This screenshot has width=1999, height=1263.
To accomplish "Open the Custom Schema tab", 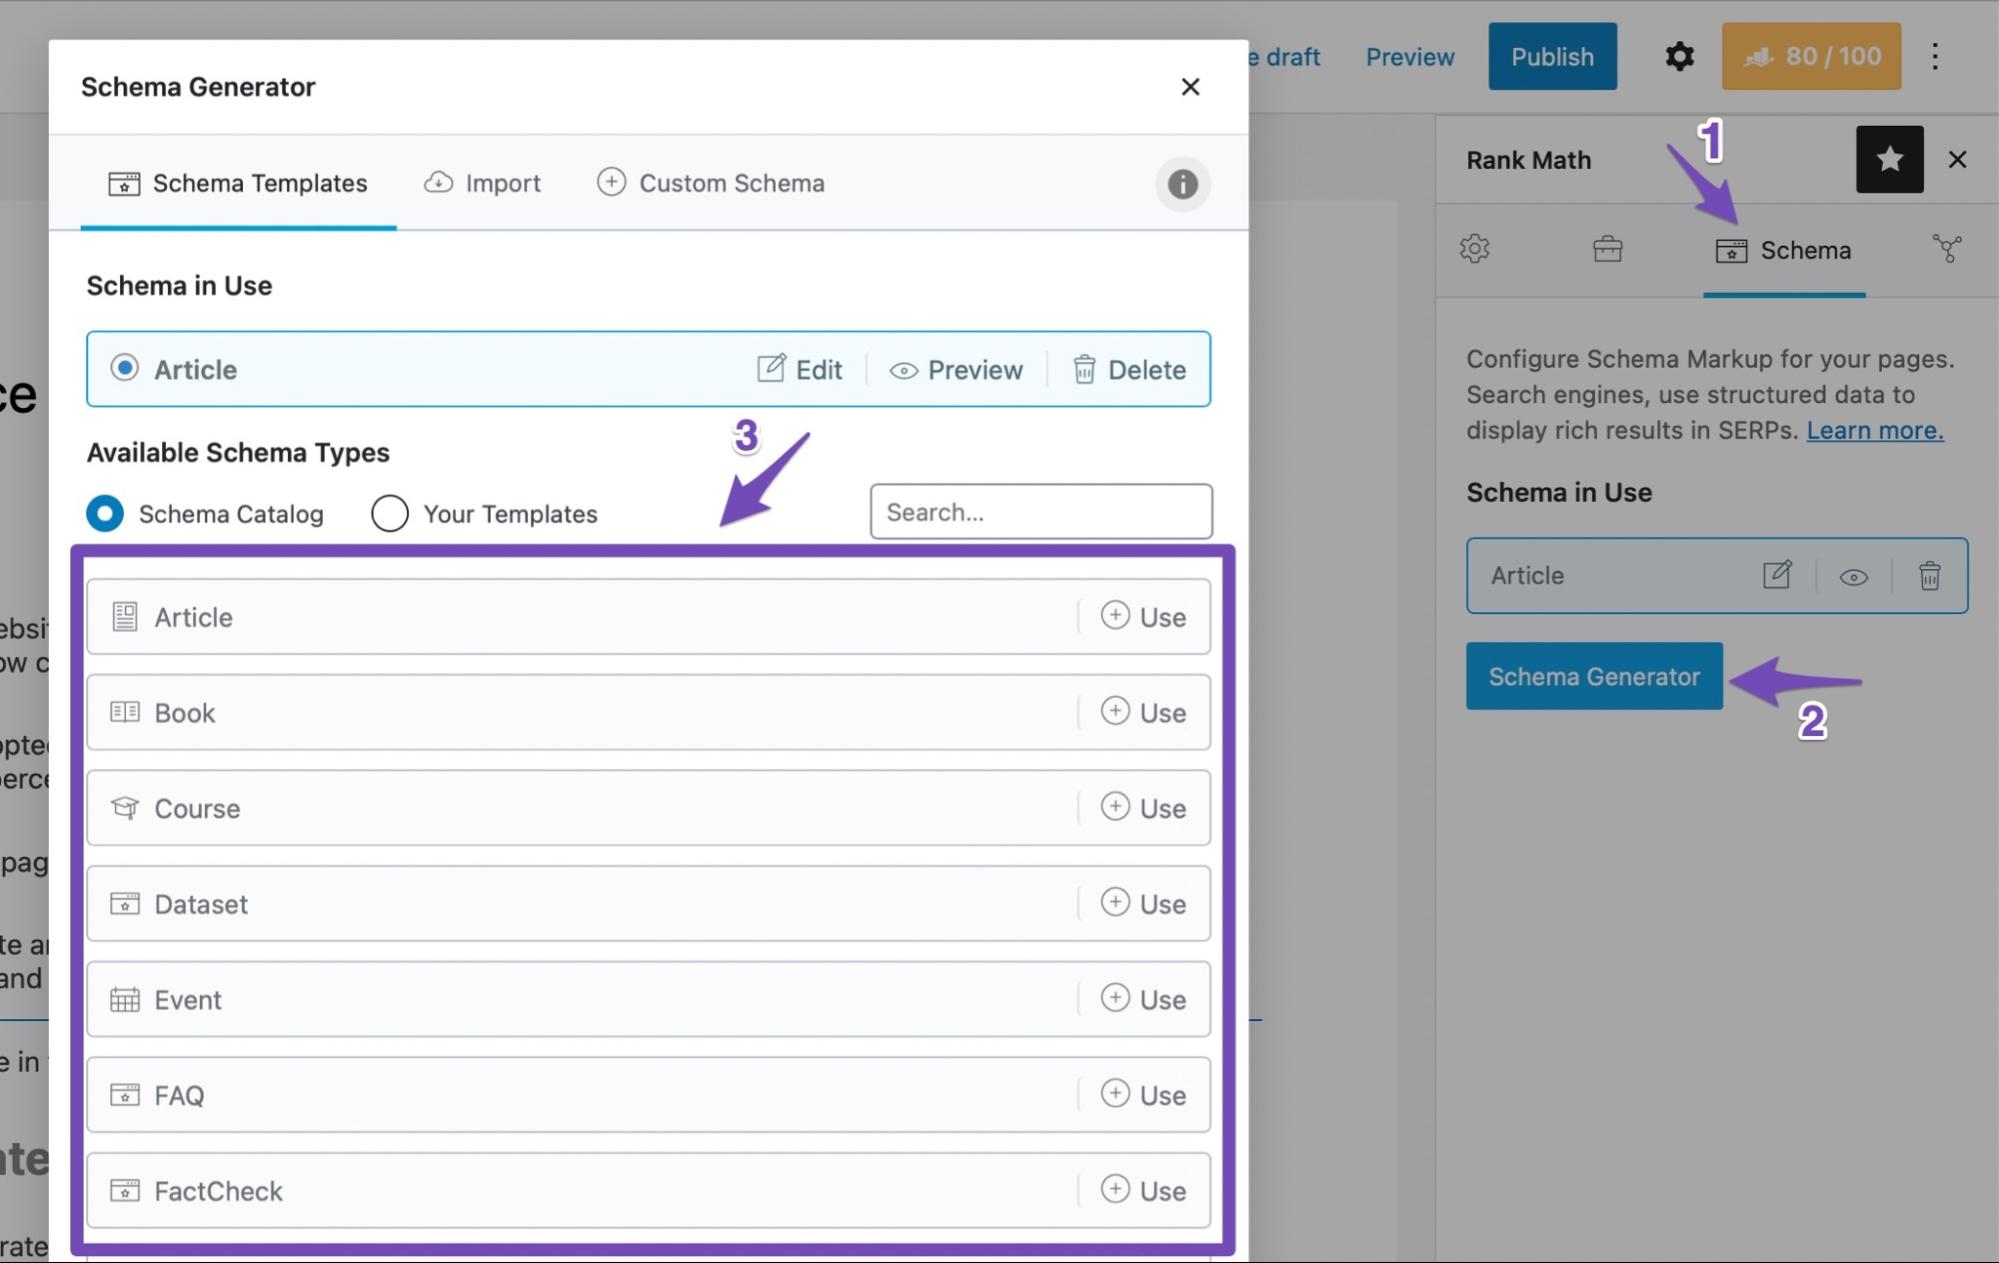I will point(711,183).
